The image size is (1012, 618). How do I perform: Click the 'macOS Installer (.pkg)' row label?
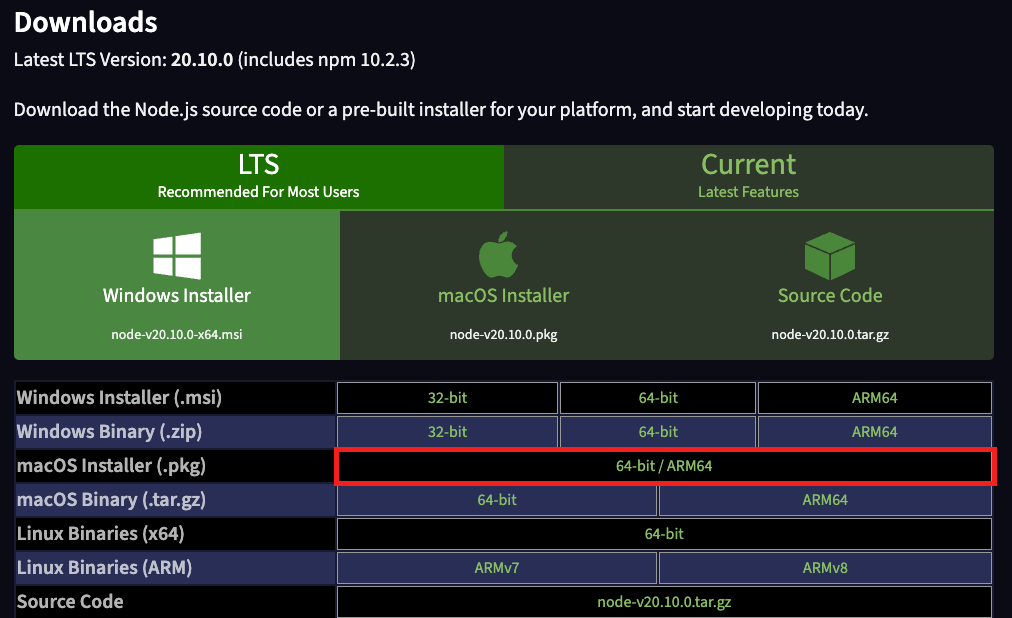111,466
